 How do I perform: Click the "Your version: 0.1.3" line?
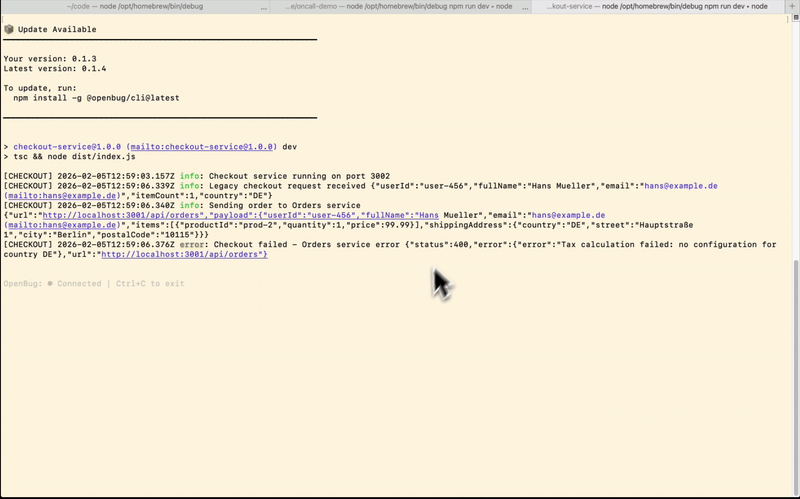[50, 59]
